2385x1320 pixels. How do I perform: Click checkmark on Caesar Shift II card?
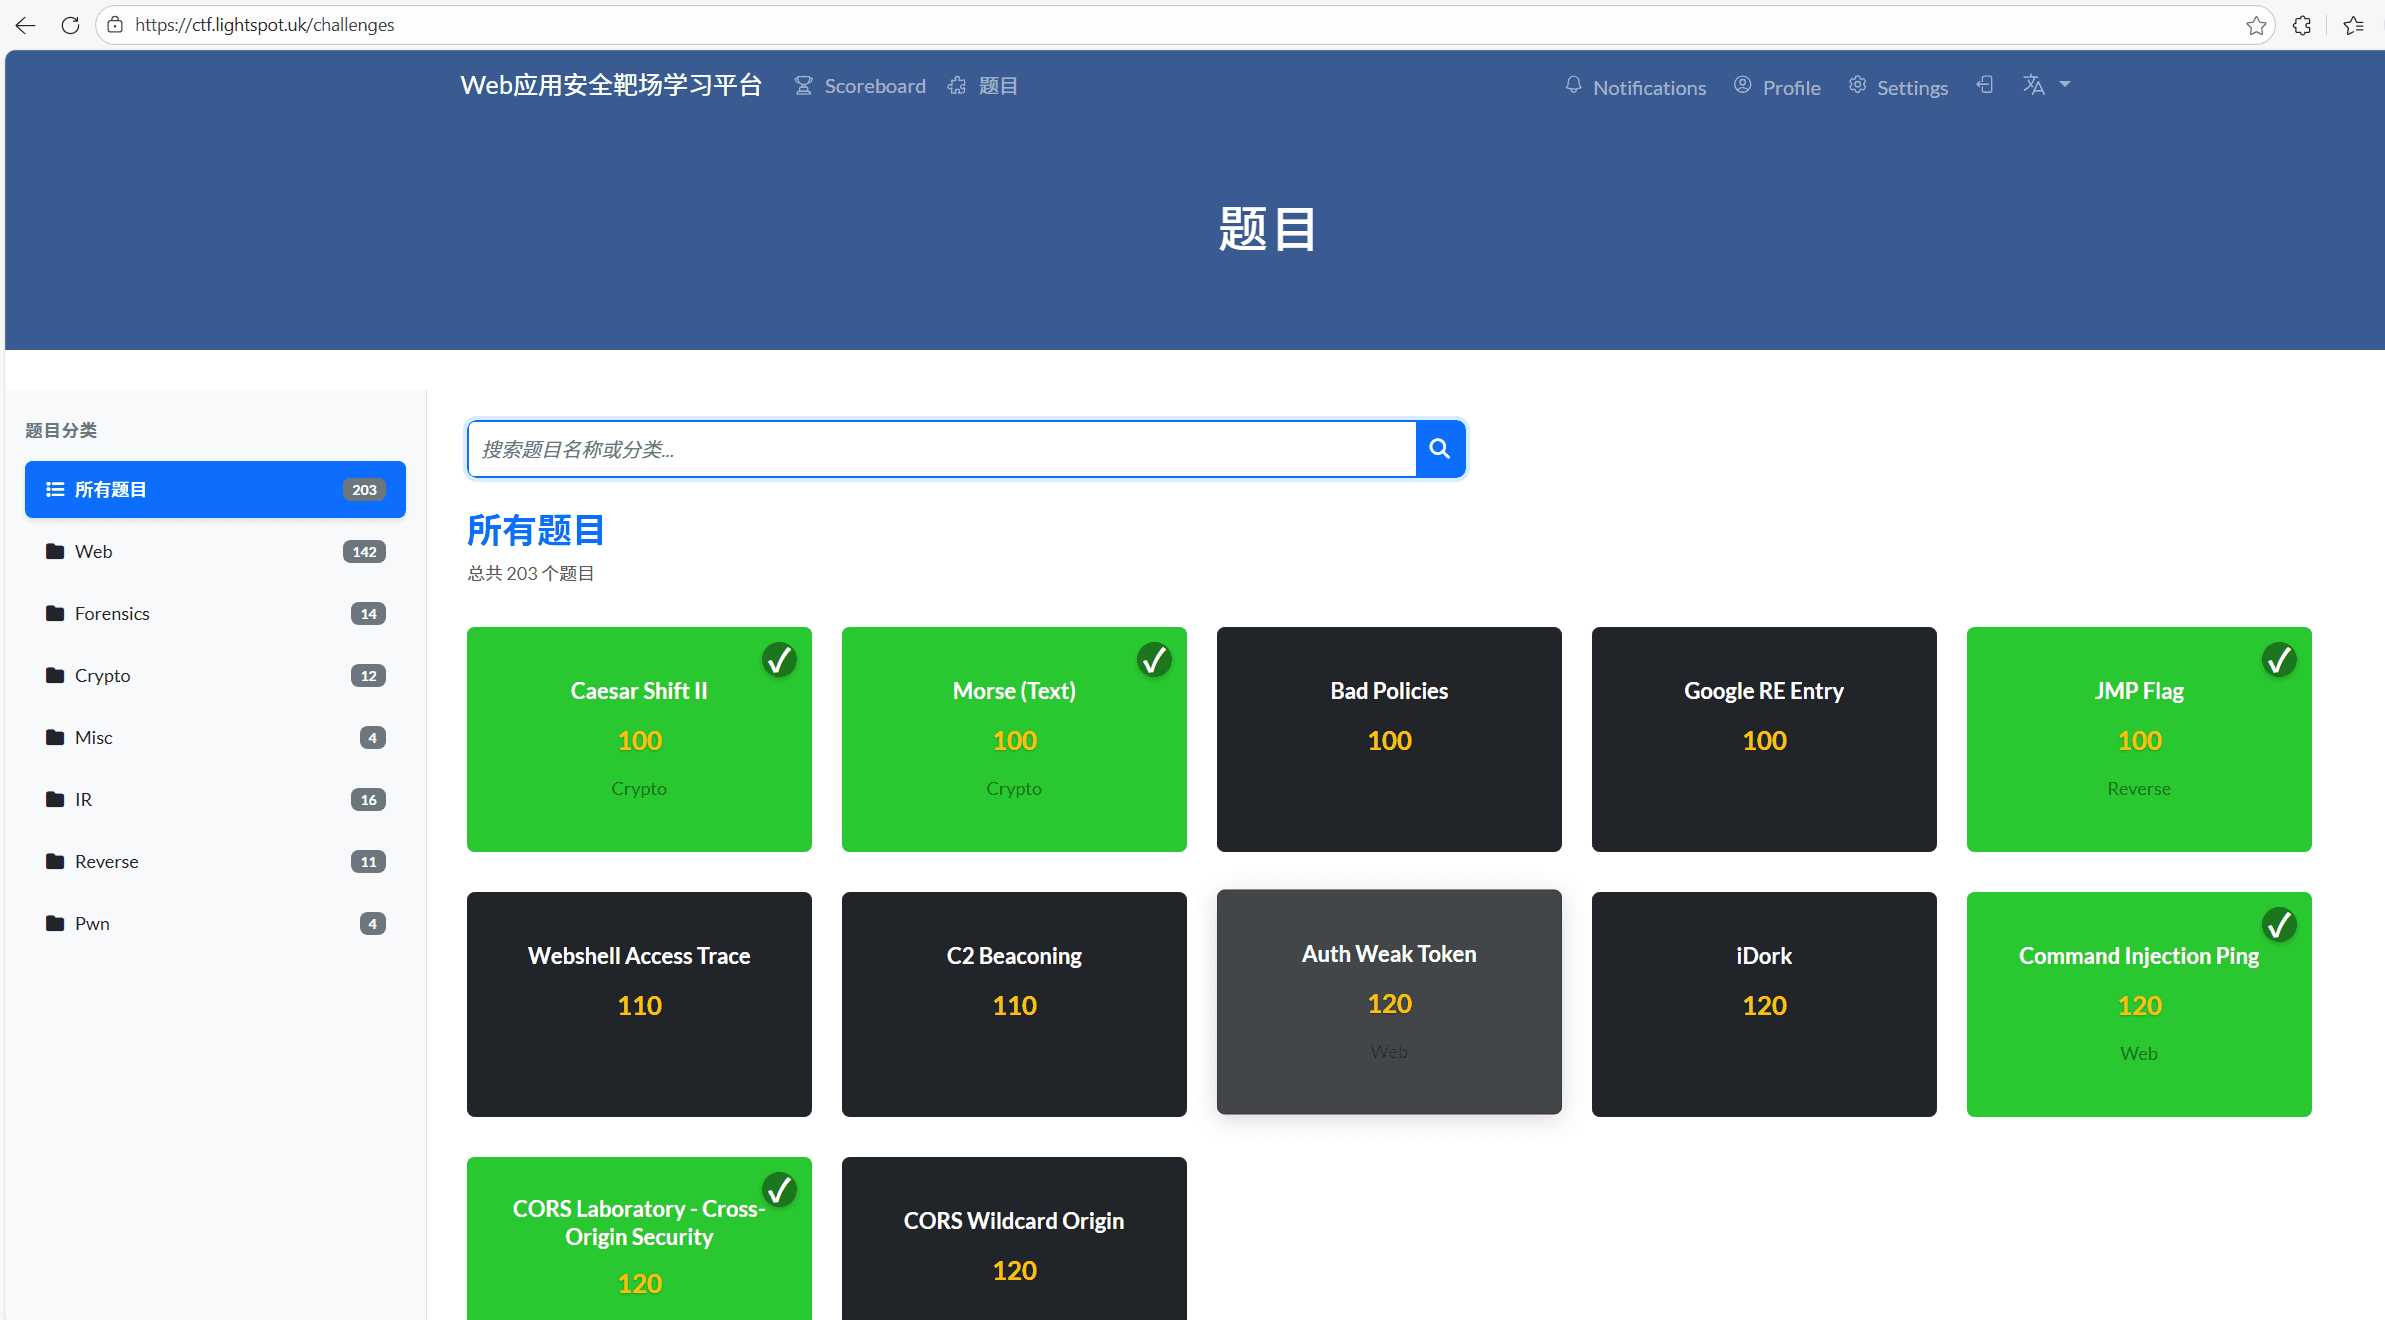point(779,660)
